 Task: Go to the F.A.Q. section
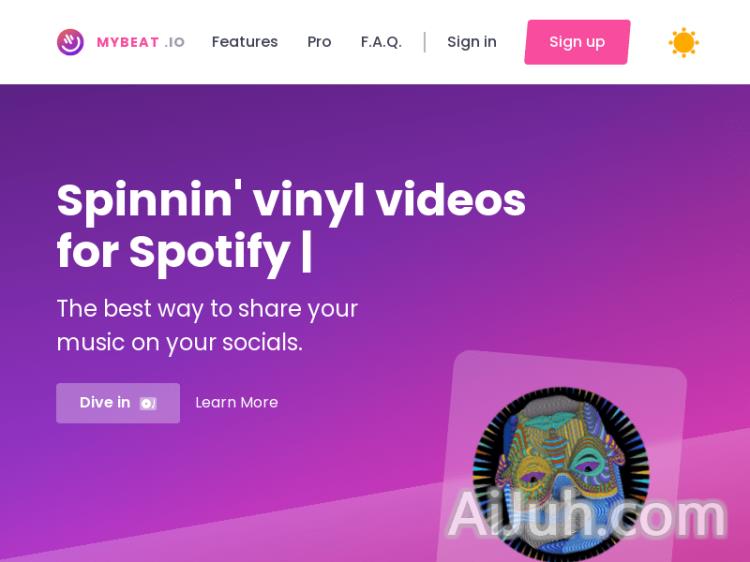click(x=381, y=42)
